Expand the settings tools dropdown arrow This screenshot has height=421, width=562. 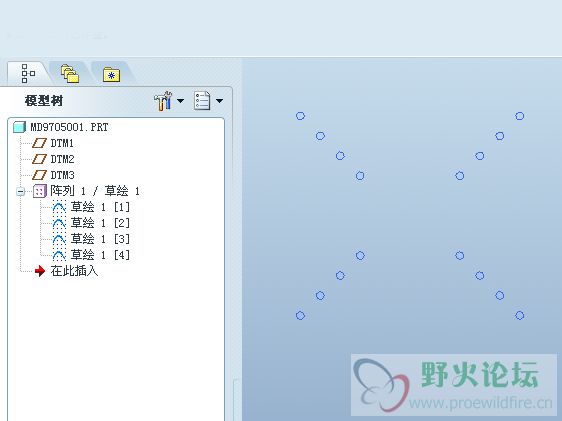[x=181, y=101]
